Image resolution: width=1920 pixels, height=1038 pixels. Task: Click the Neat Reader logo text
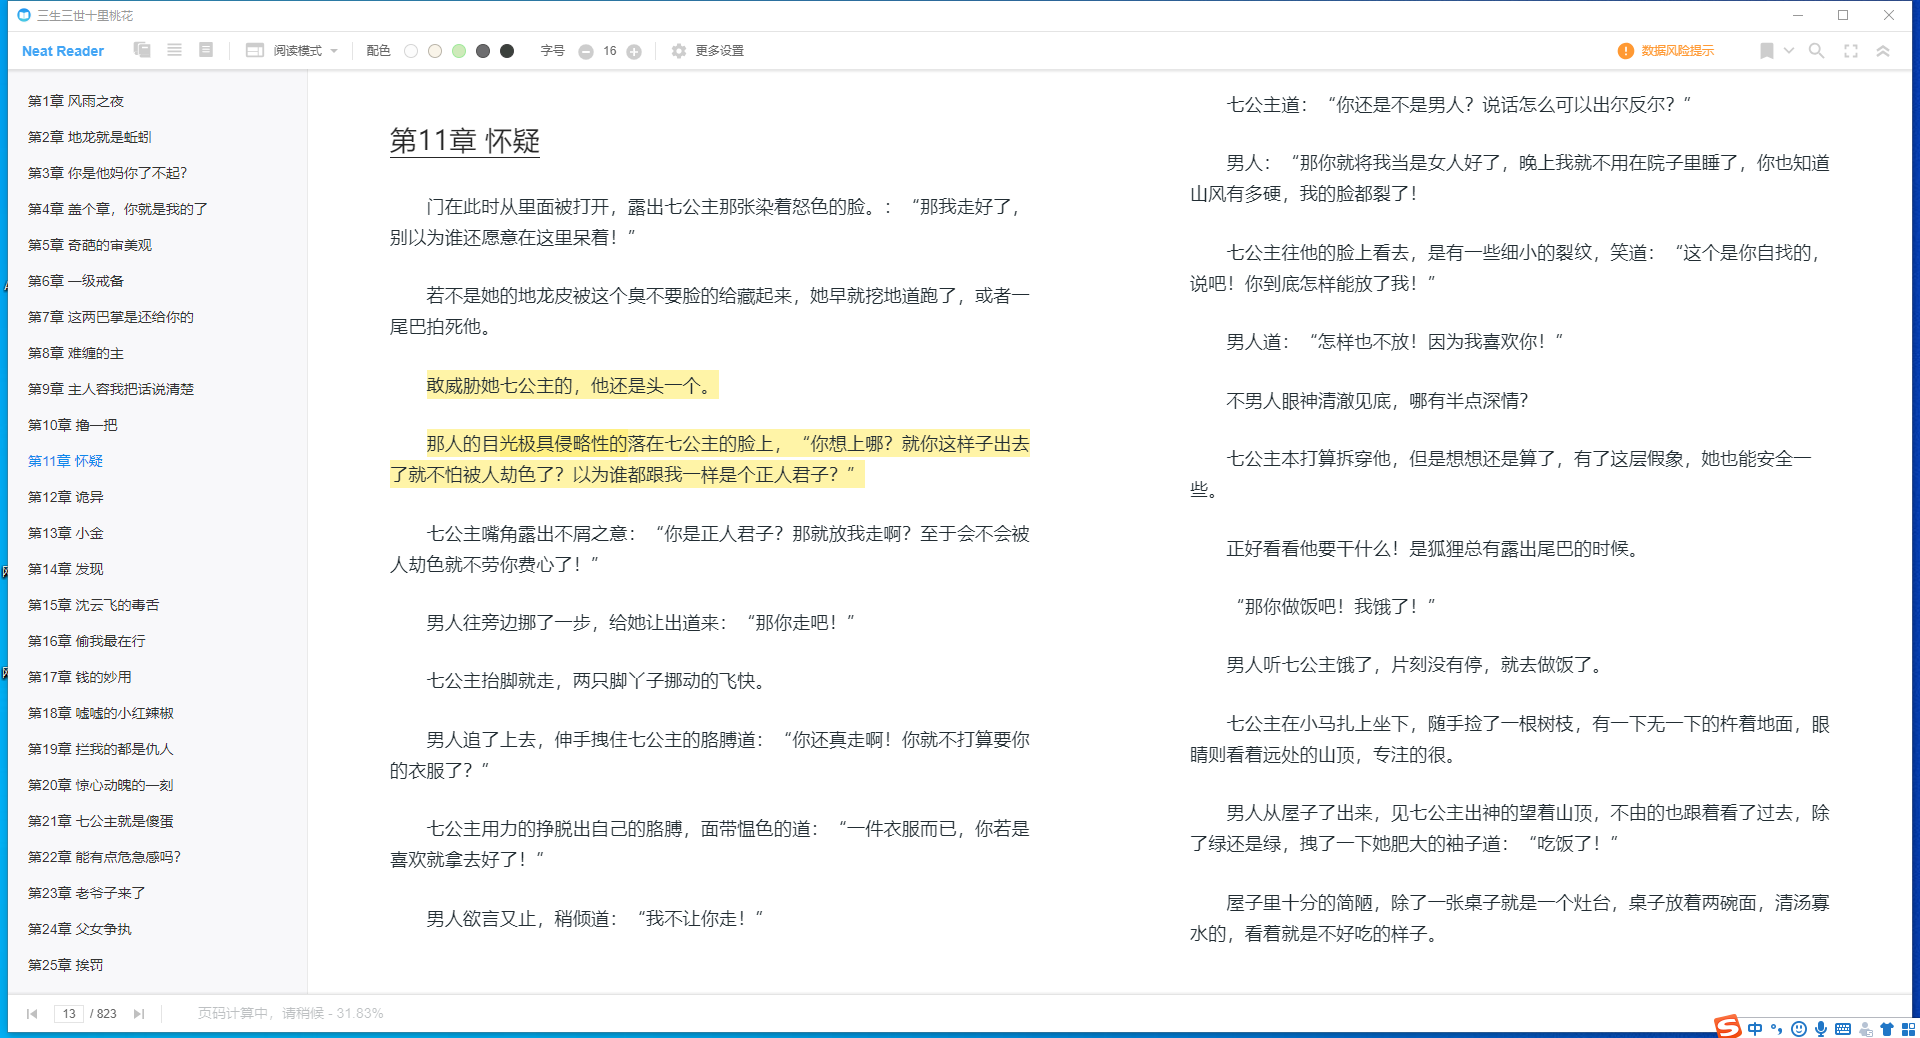click(63, 51)
